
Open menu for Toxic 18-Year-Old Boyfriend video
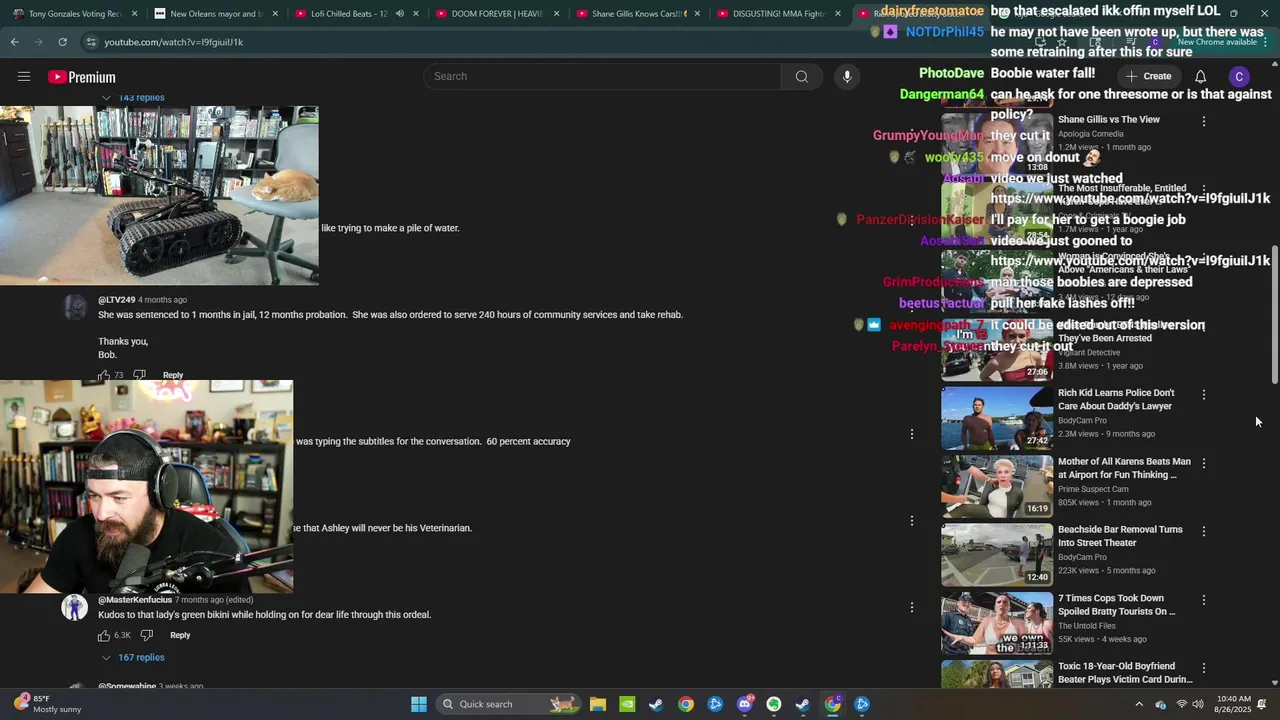click(x=1203, y=668)
